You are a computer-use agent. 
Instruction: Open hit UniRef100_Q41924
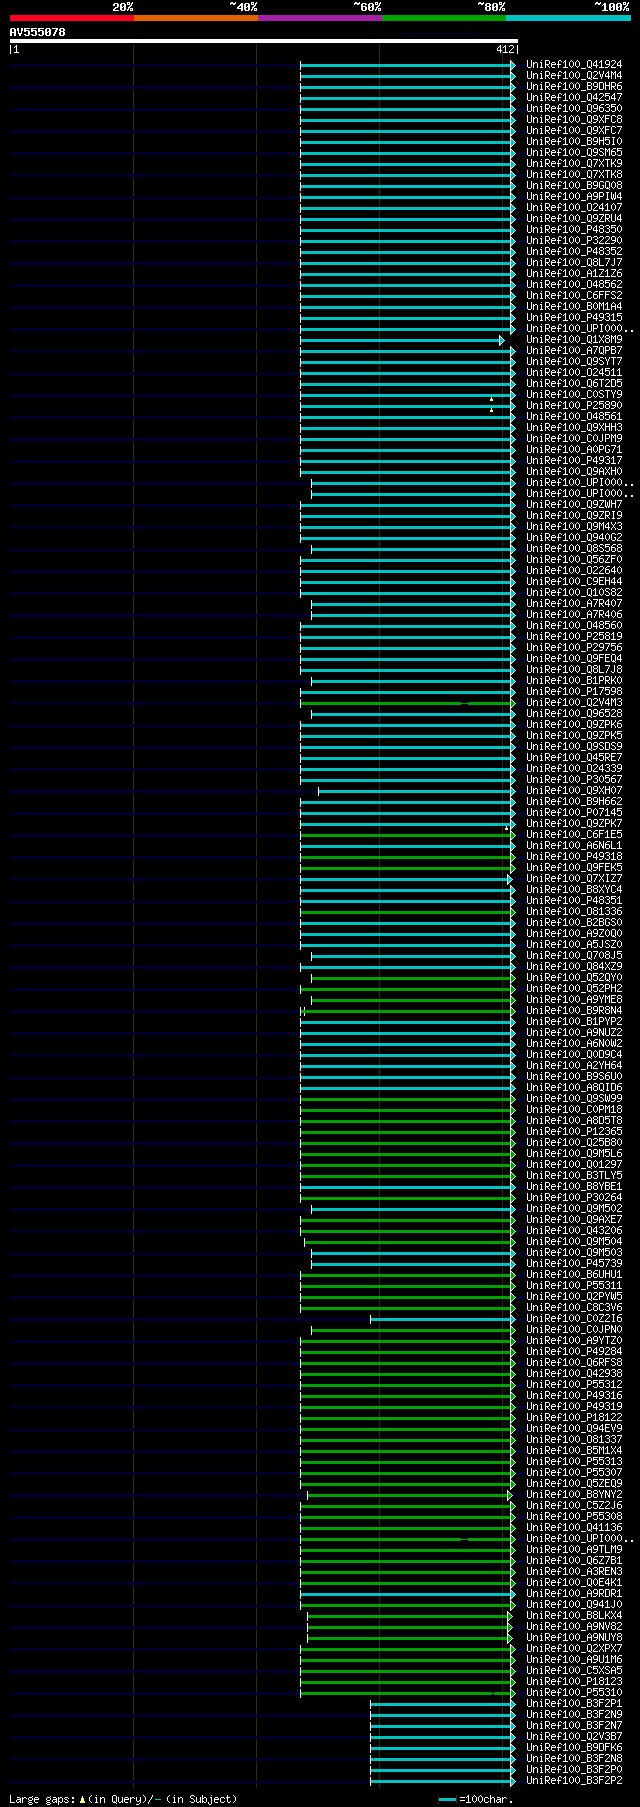point(574,65)
